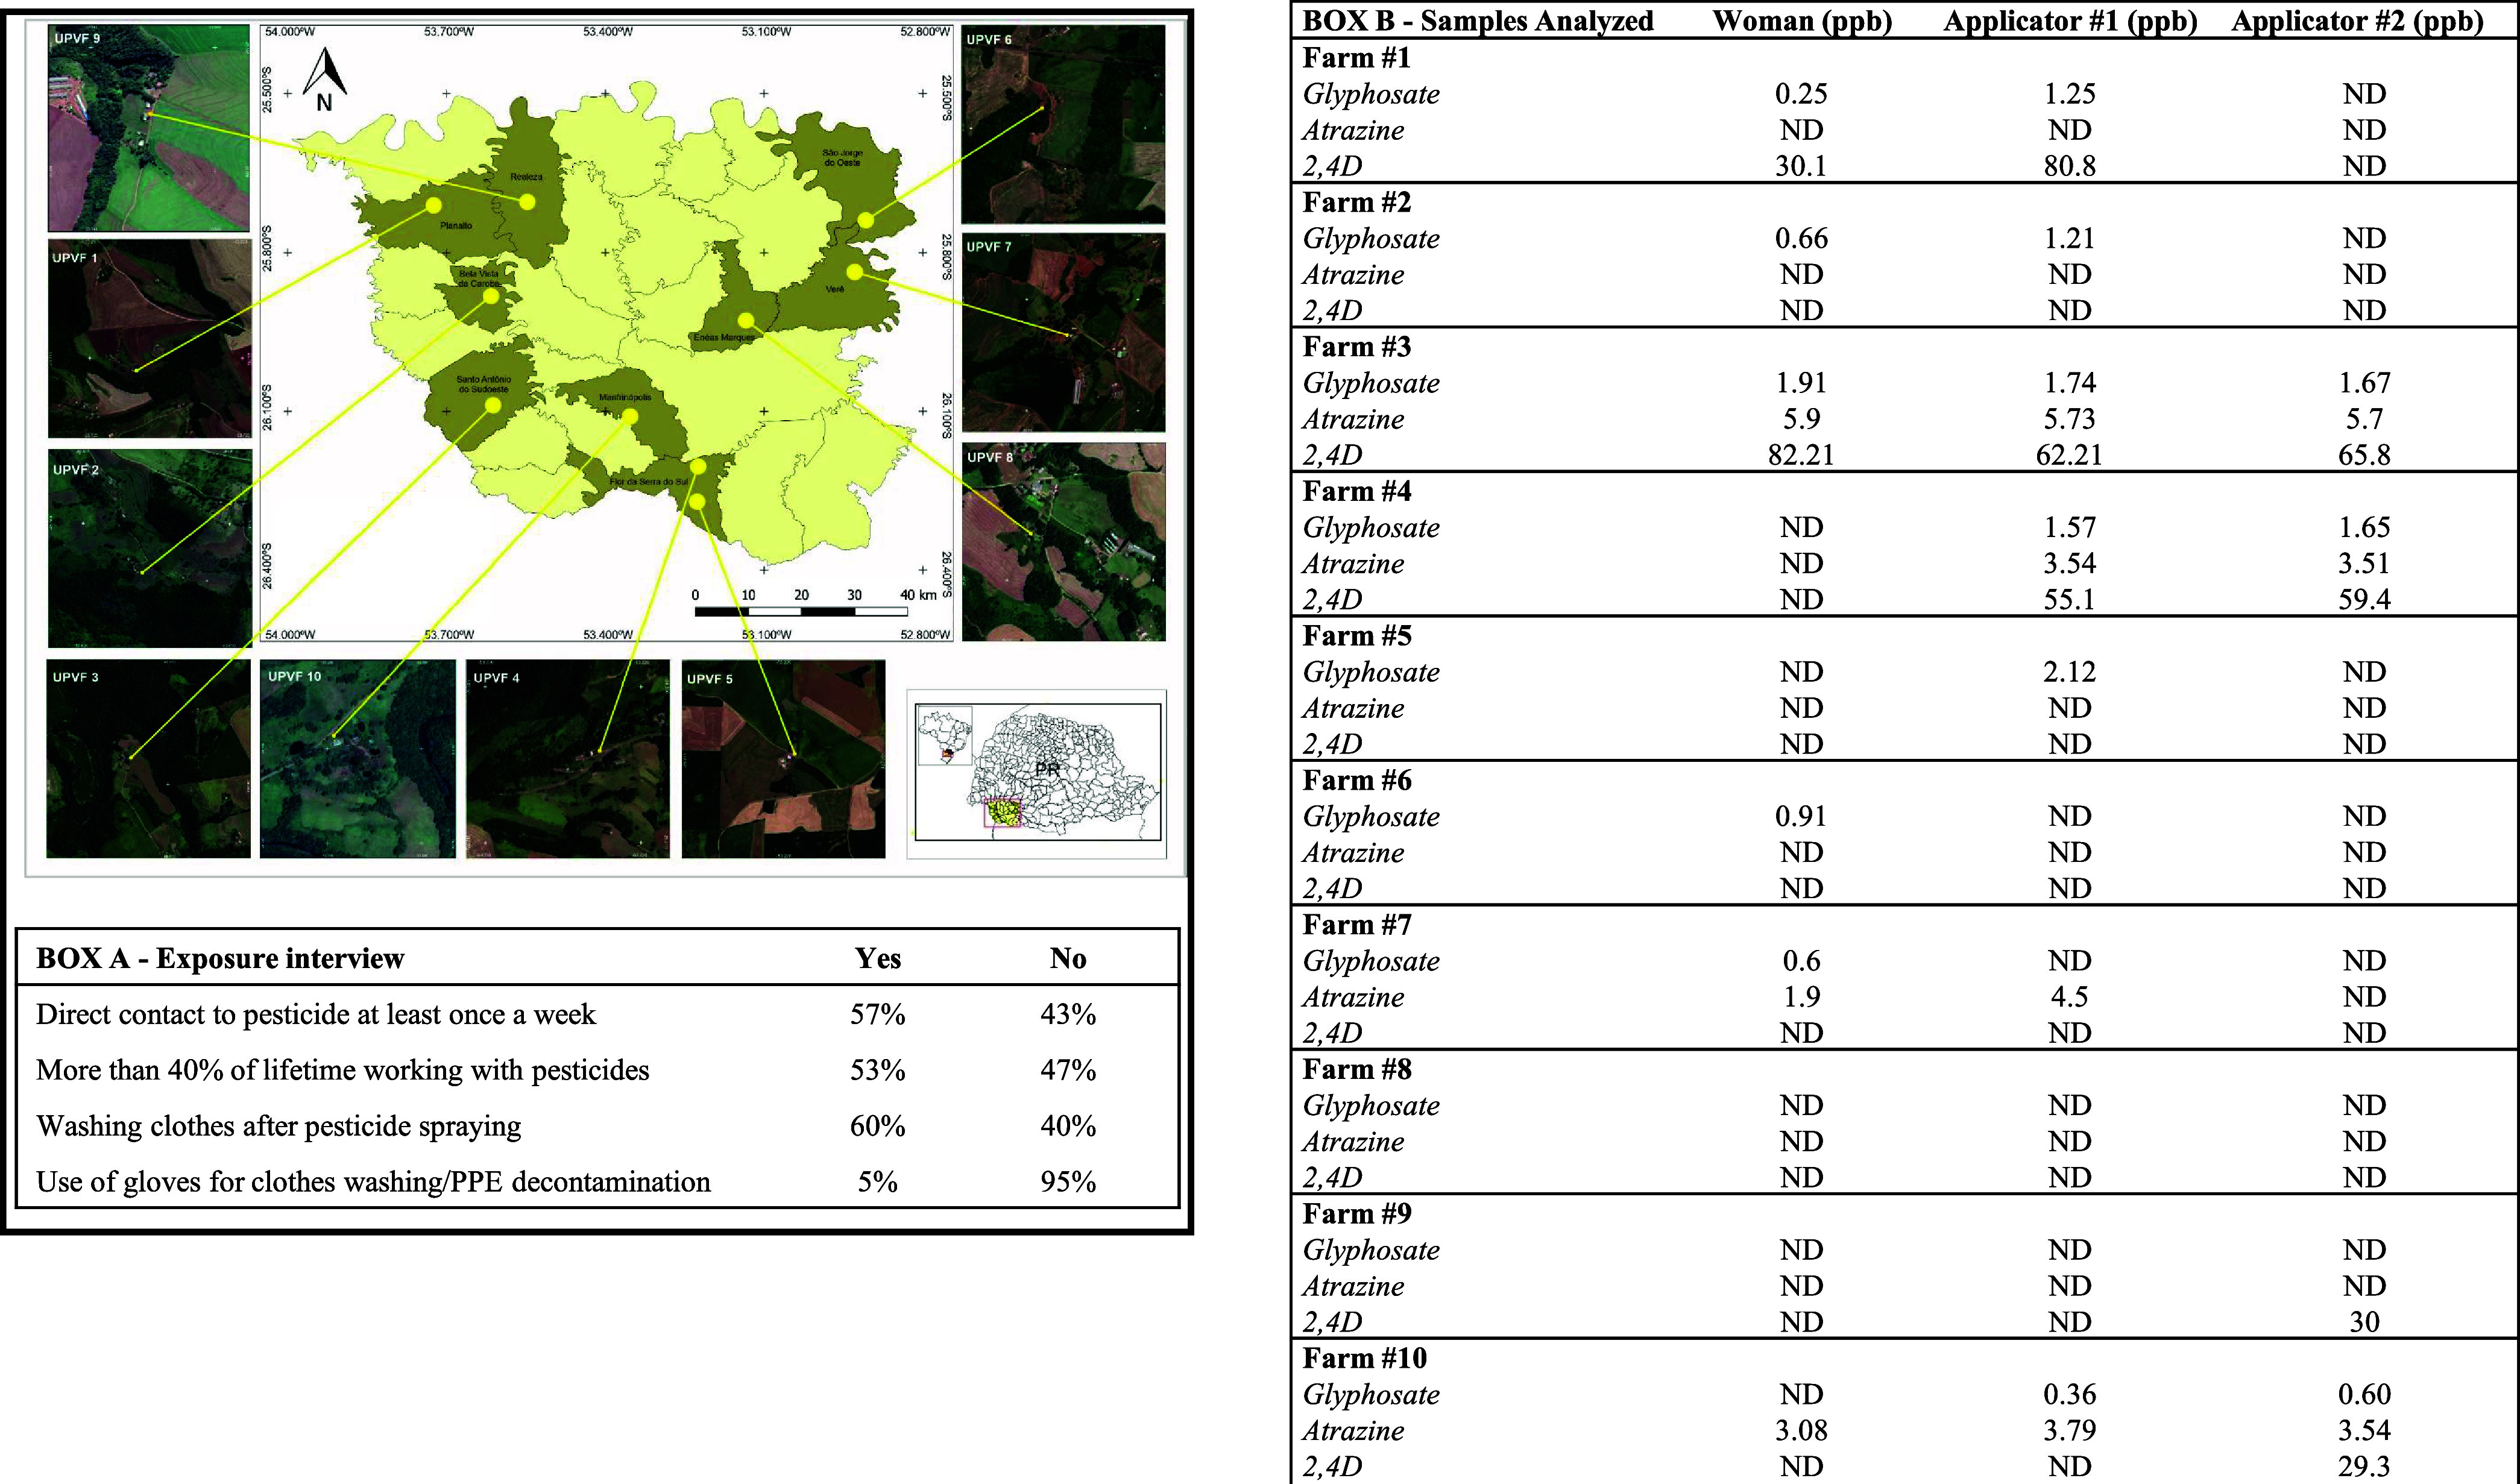The width and height of the screenshot is (2520, 1484).
Task: Click the 'Farm #5' row heading
Action: pos(1356,636)
